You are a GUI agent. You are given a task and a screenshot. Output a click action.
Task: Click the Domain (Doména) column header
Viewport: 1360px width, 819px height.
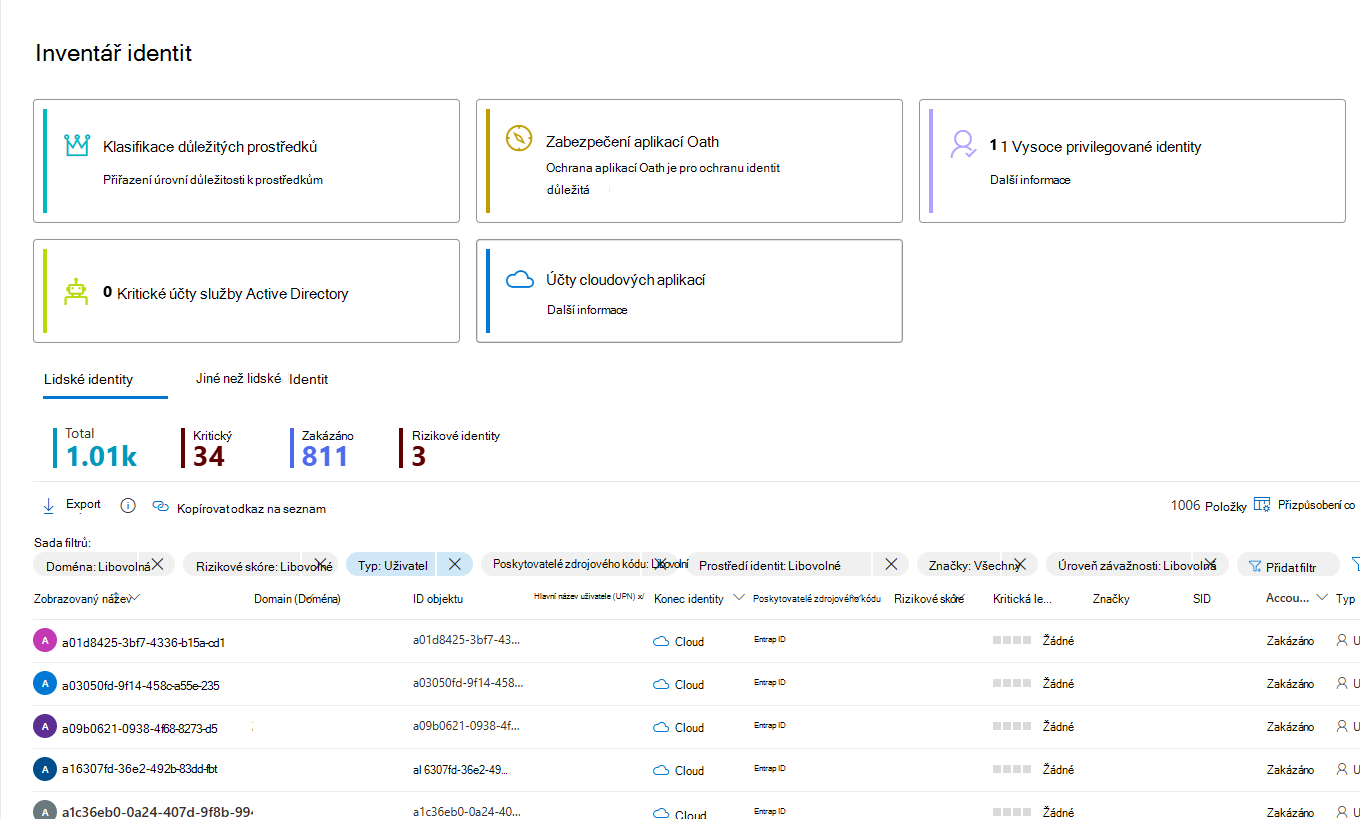[x=297, y=599]
